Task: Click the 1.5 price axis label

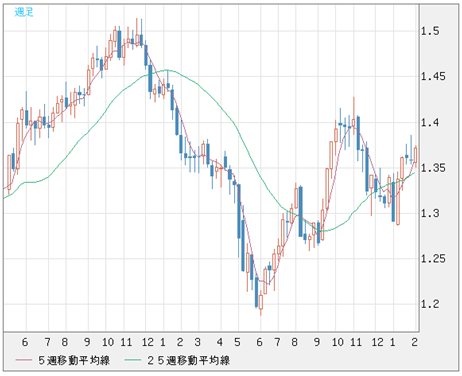Action: (430, 31)
